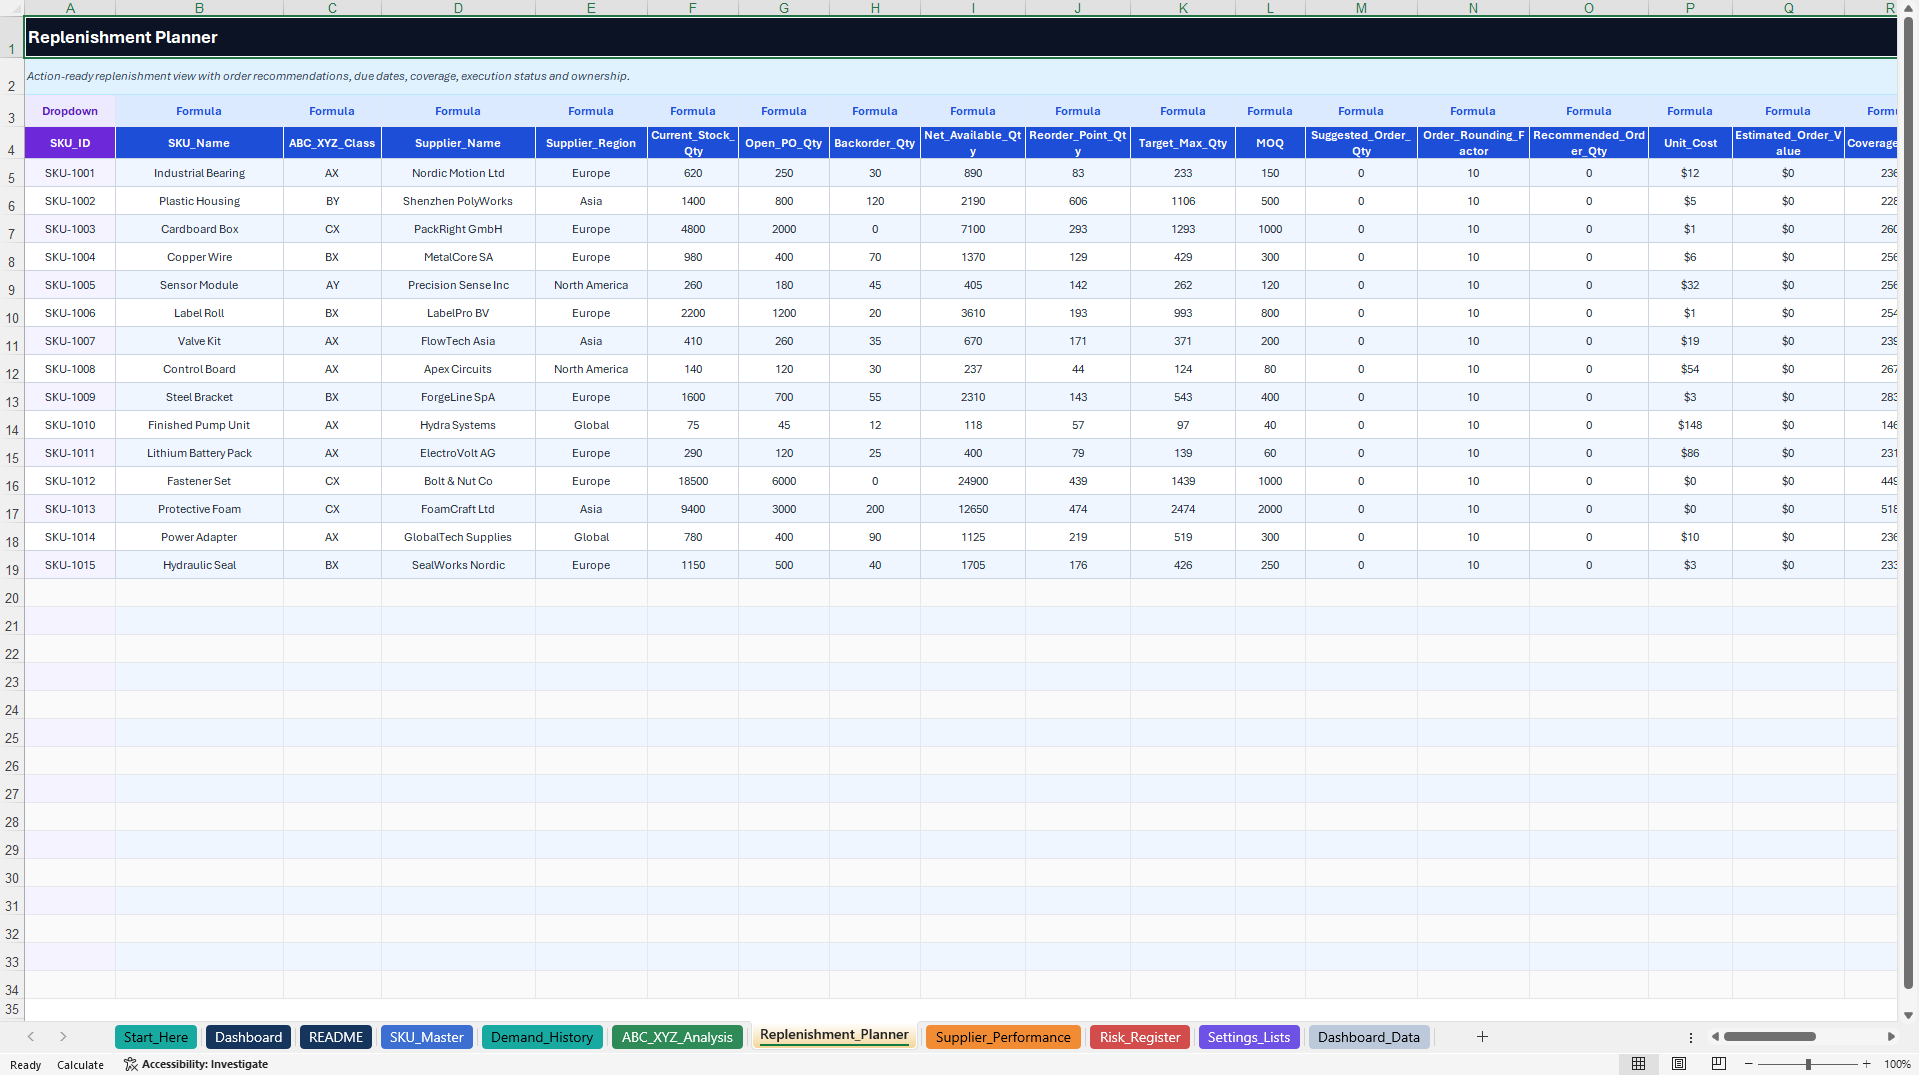Switch to Page Layout view icon
The height and width of the screenshot is (1075, 1919).
point(1679,1064)
